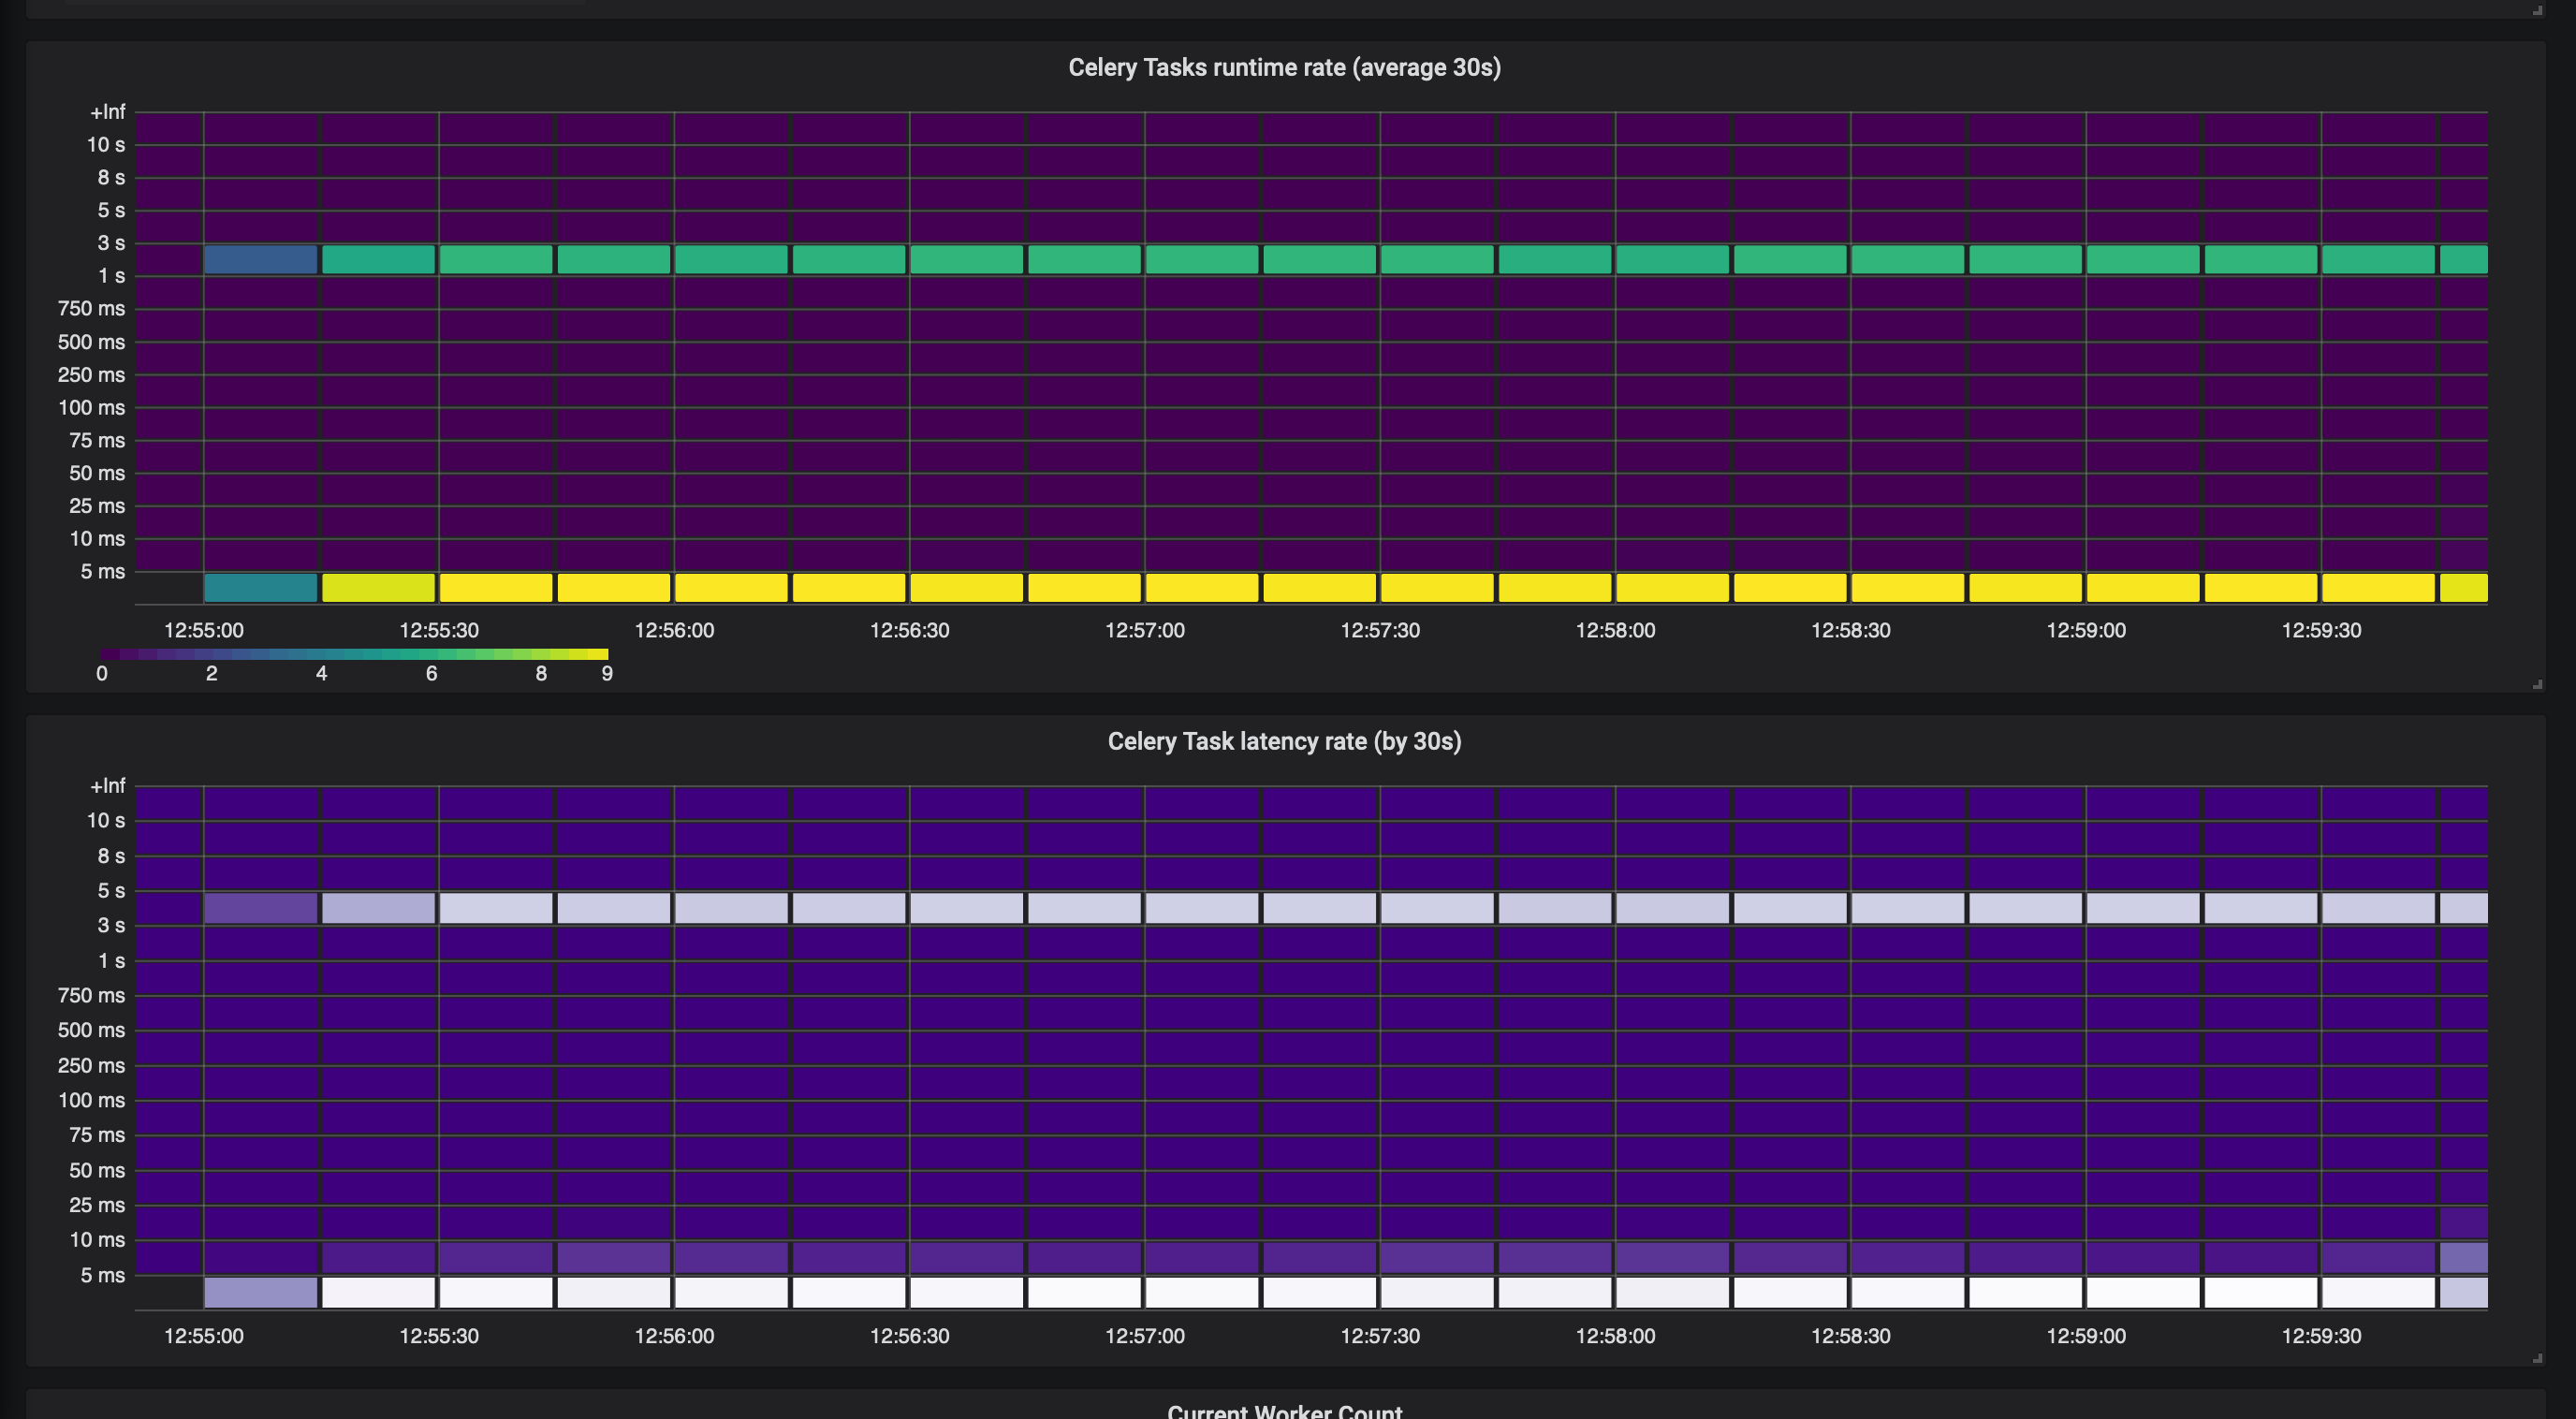Click the runtime heatmap color scale legend bar
Image resolution: width=2576 pixels, height=1419 pixels.
[354, 654]
